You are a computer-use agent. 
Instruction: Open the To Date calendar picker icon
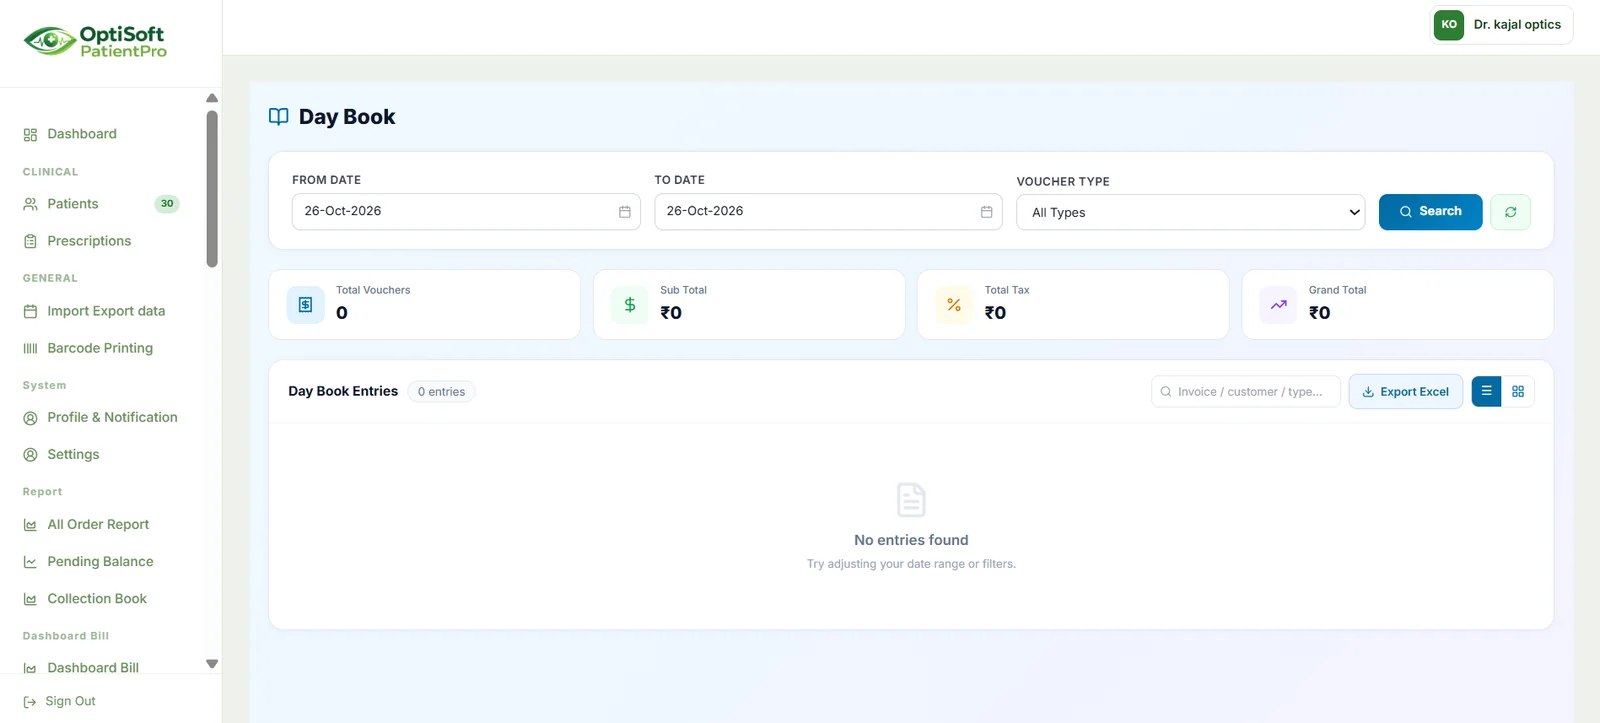(986, 212)
